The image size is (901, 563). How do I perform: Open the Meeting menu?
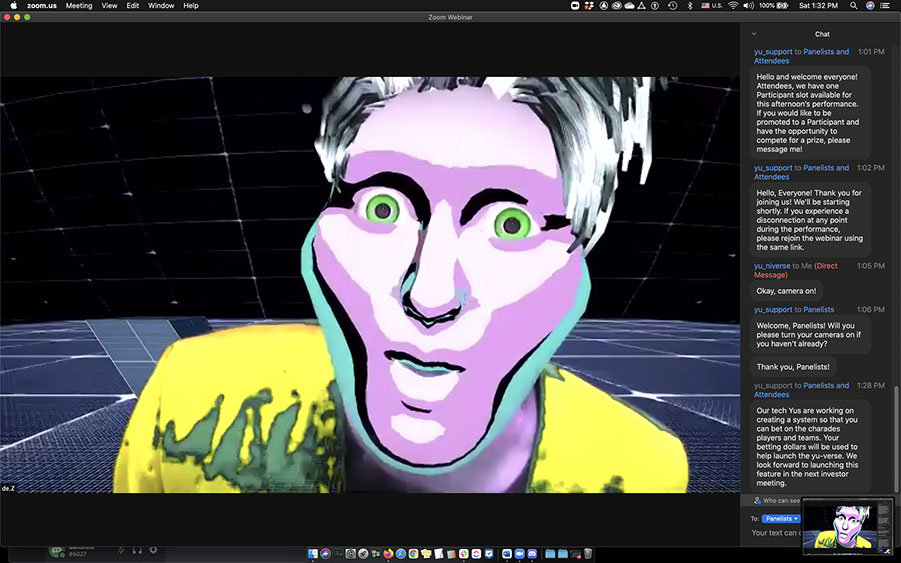click(x=79, y=6)
